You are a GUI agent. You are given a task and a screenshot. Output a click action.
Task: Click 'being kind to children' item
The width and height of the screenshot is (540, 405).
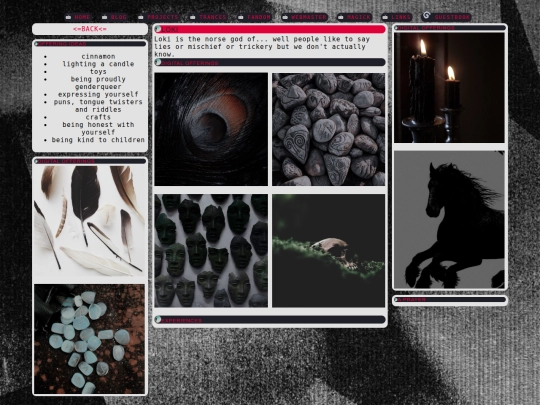point(98,139)
